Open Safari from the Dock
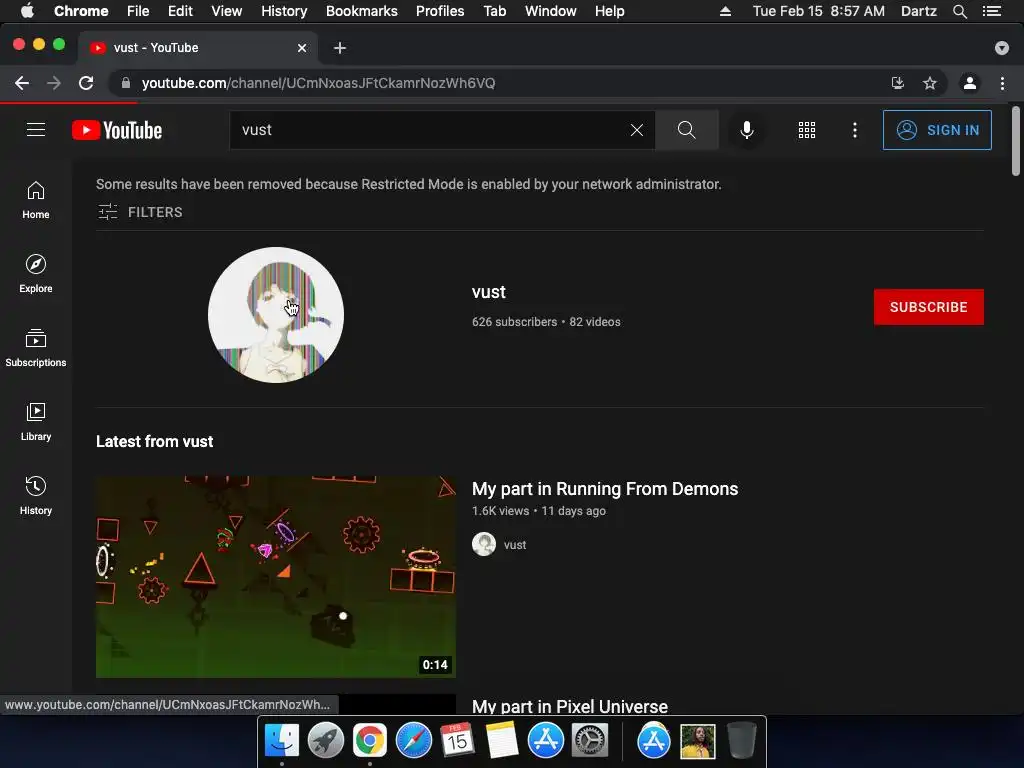Viewport: 1024px width, 768px height. pos(413,741)
